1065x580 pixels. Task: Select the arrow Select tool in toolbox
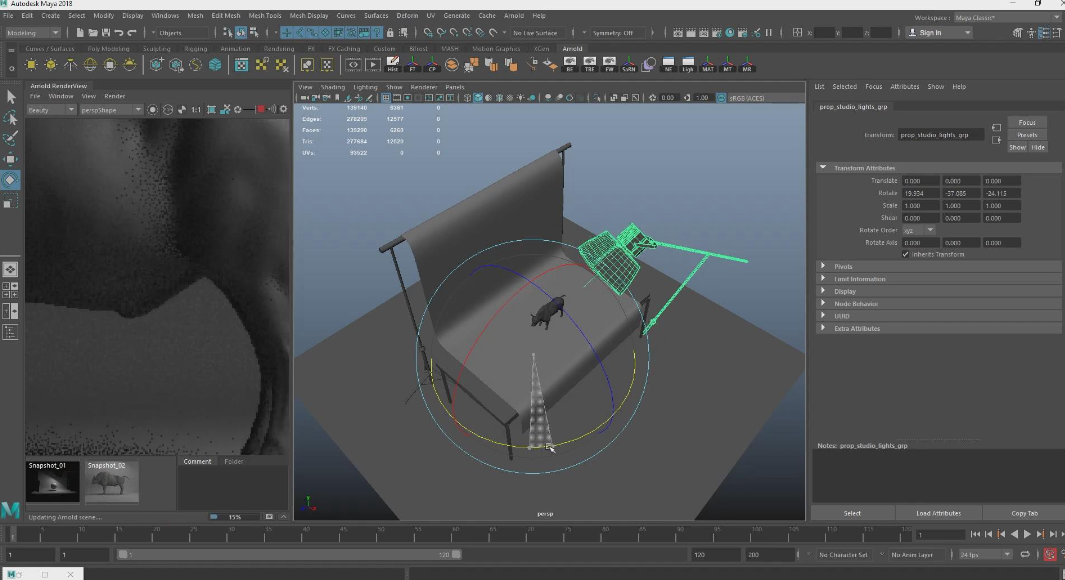[11, 97]
